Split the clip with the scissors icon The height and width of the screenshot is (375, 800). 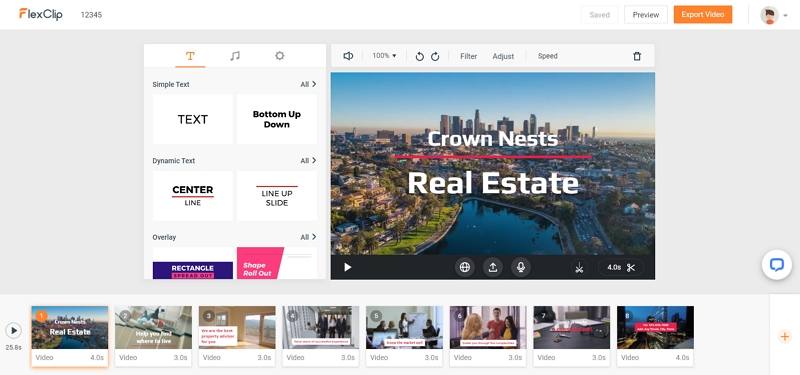[x=579, y=267]
